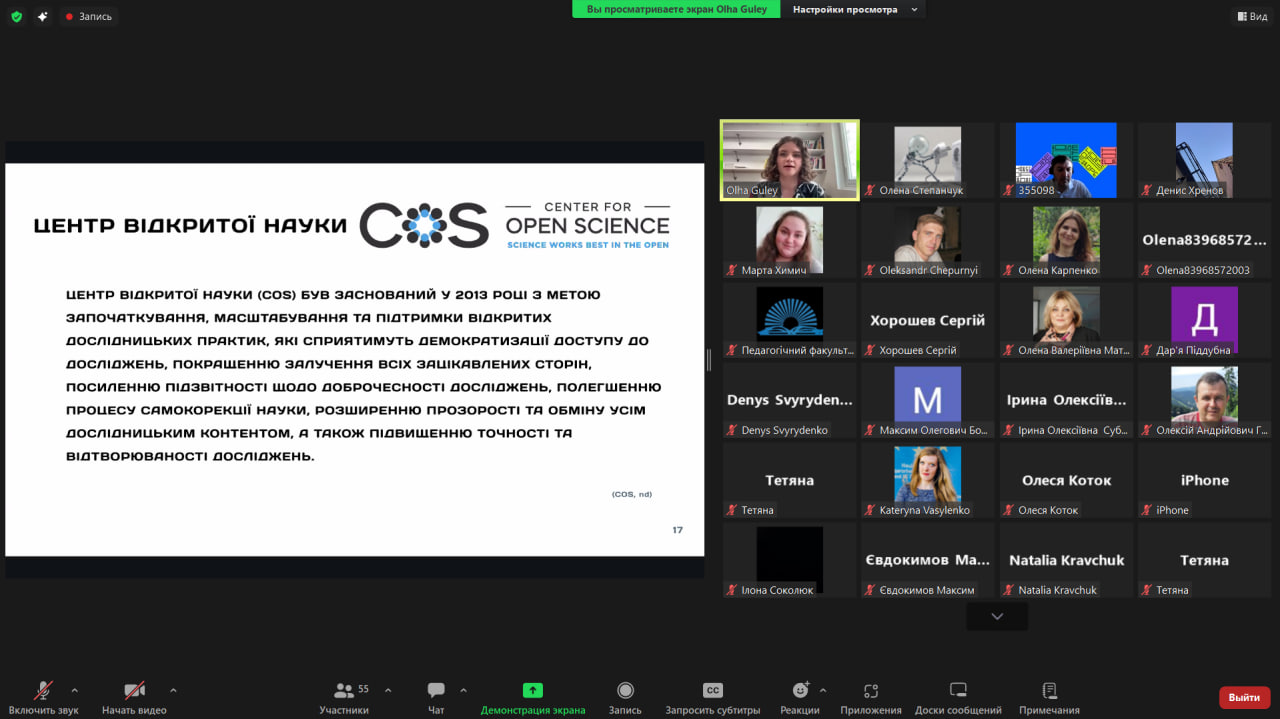Unmute with Включить звук microphone icon
Image resolution: width=1280 pixels, height=719 pixels.
43,690
